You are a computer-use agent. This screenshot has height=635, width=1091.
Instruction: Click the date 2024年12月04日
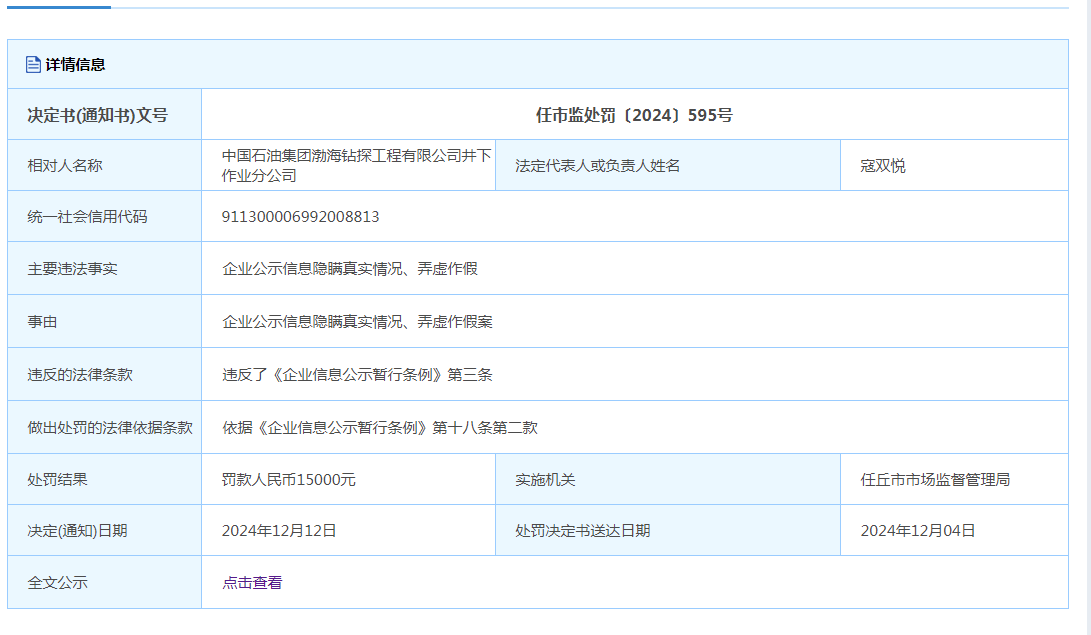(918, 531)
